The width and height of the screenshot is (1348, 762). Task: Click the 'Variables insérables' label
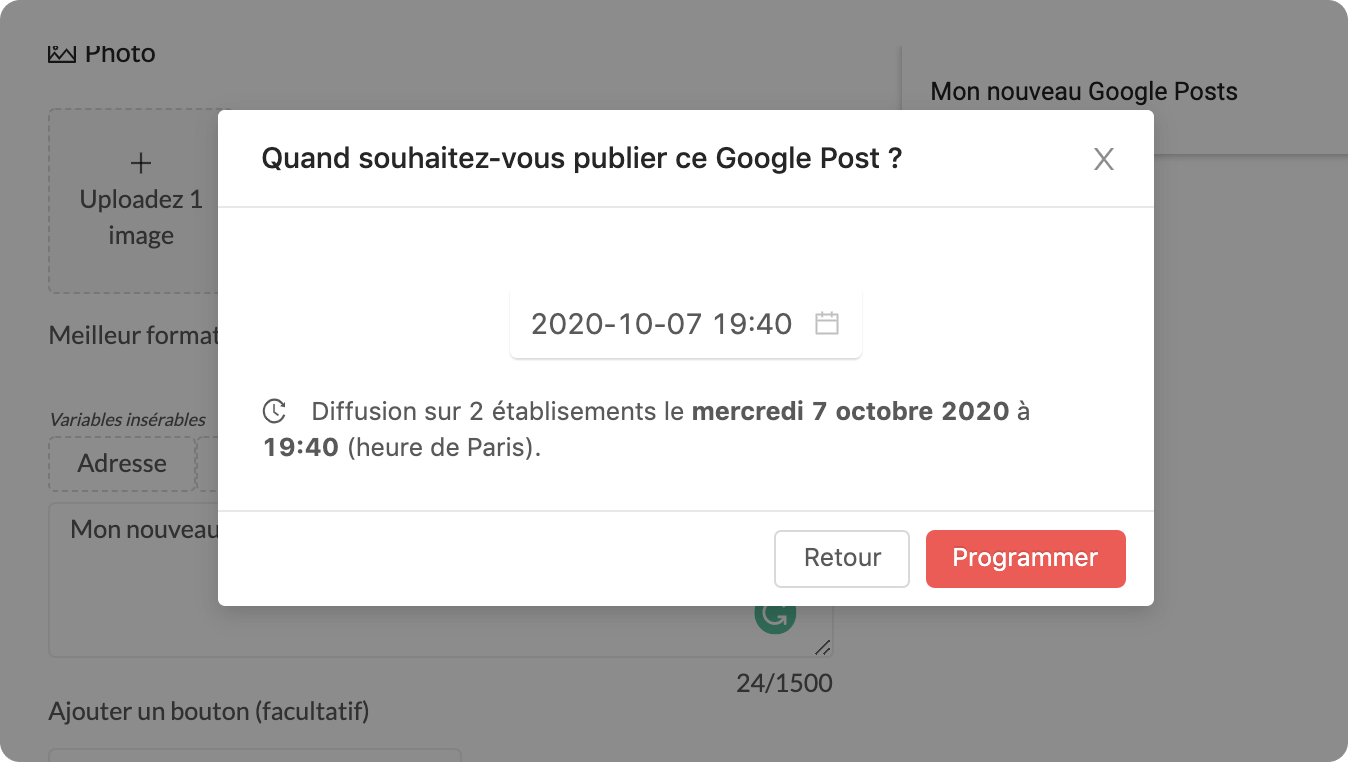[127, 420]
